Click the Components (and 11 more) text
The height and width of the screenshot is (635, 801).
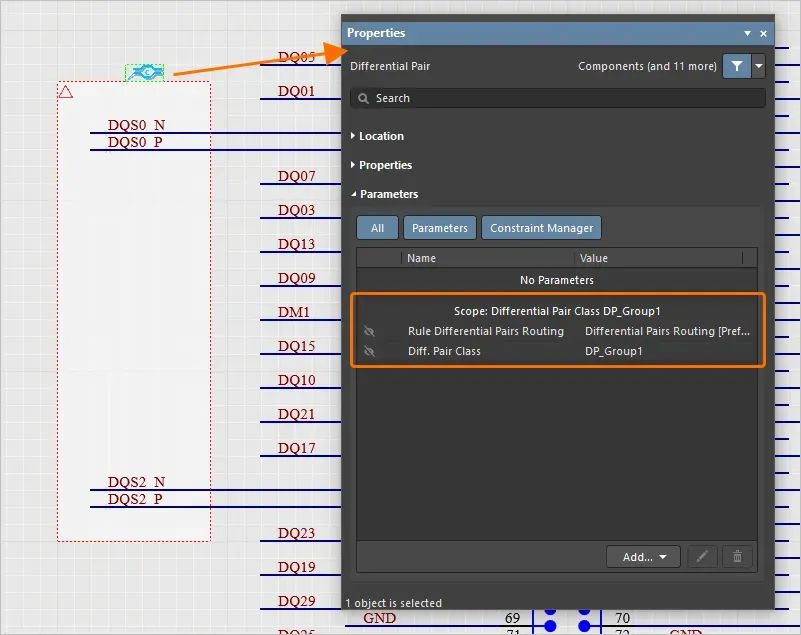647,66
